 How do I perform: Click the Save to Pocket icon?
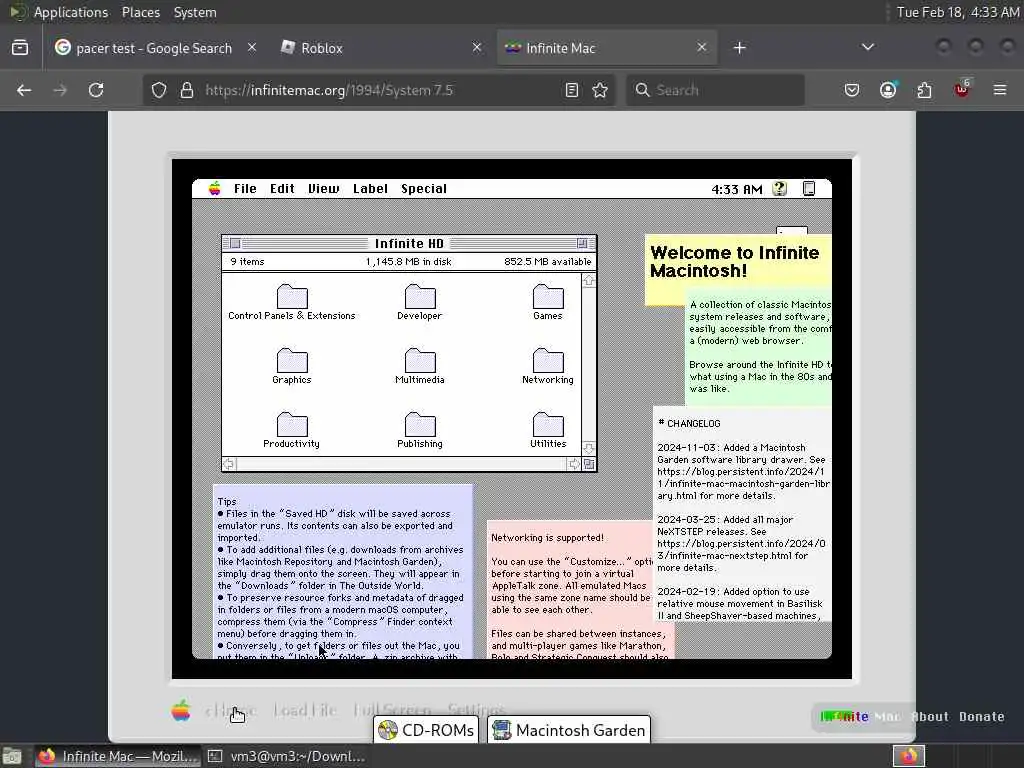click(x=852, y=90)
